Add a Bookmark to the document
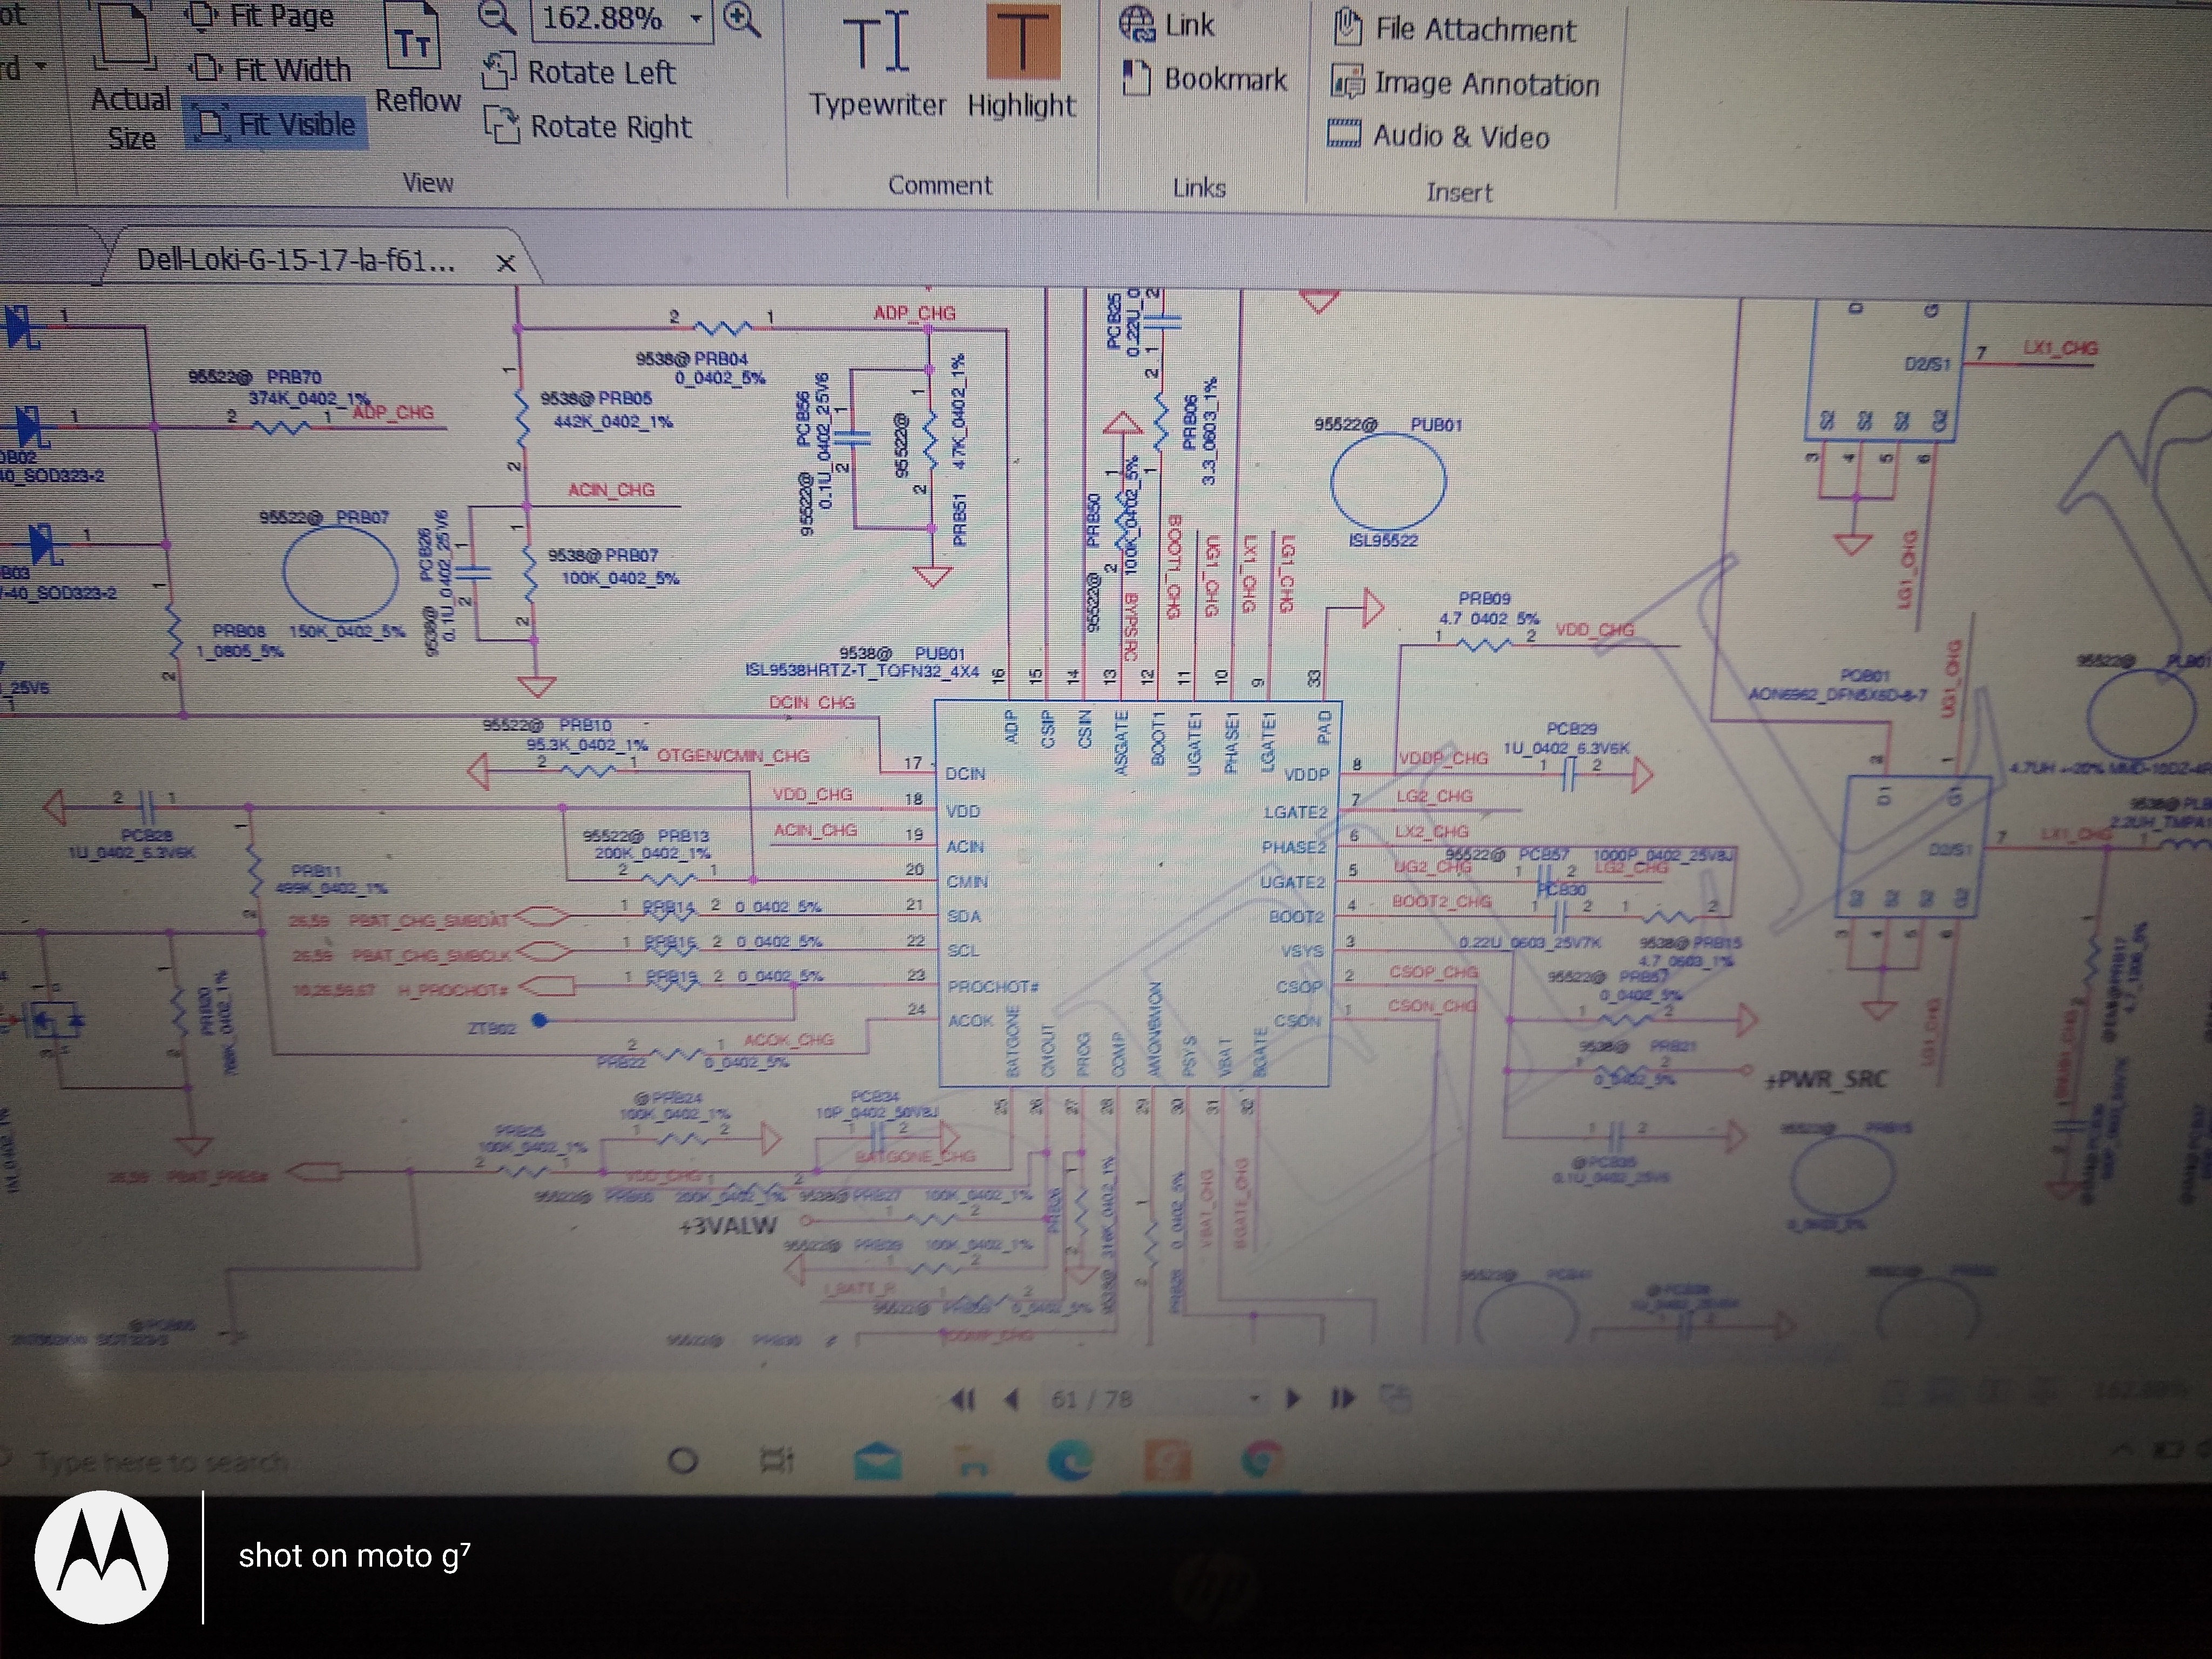This screenshot has height=1659, width=2212. pyautogui.click(x=1205, y=79)
